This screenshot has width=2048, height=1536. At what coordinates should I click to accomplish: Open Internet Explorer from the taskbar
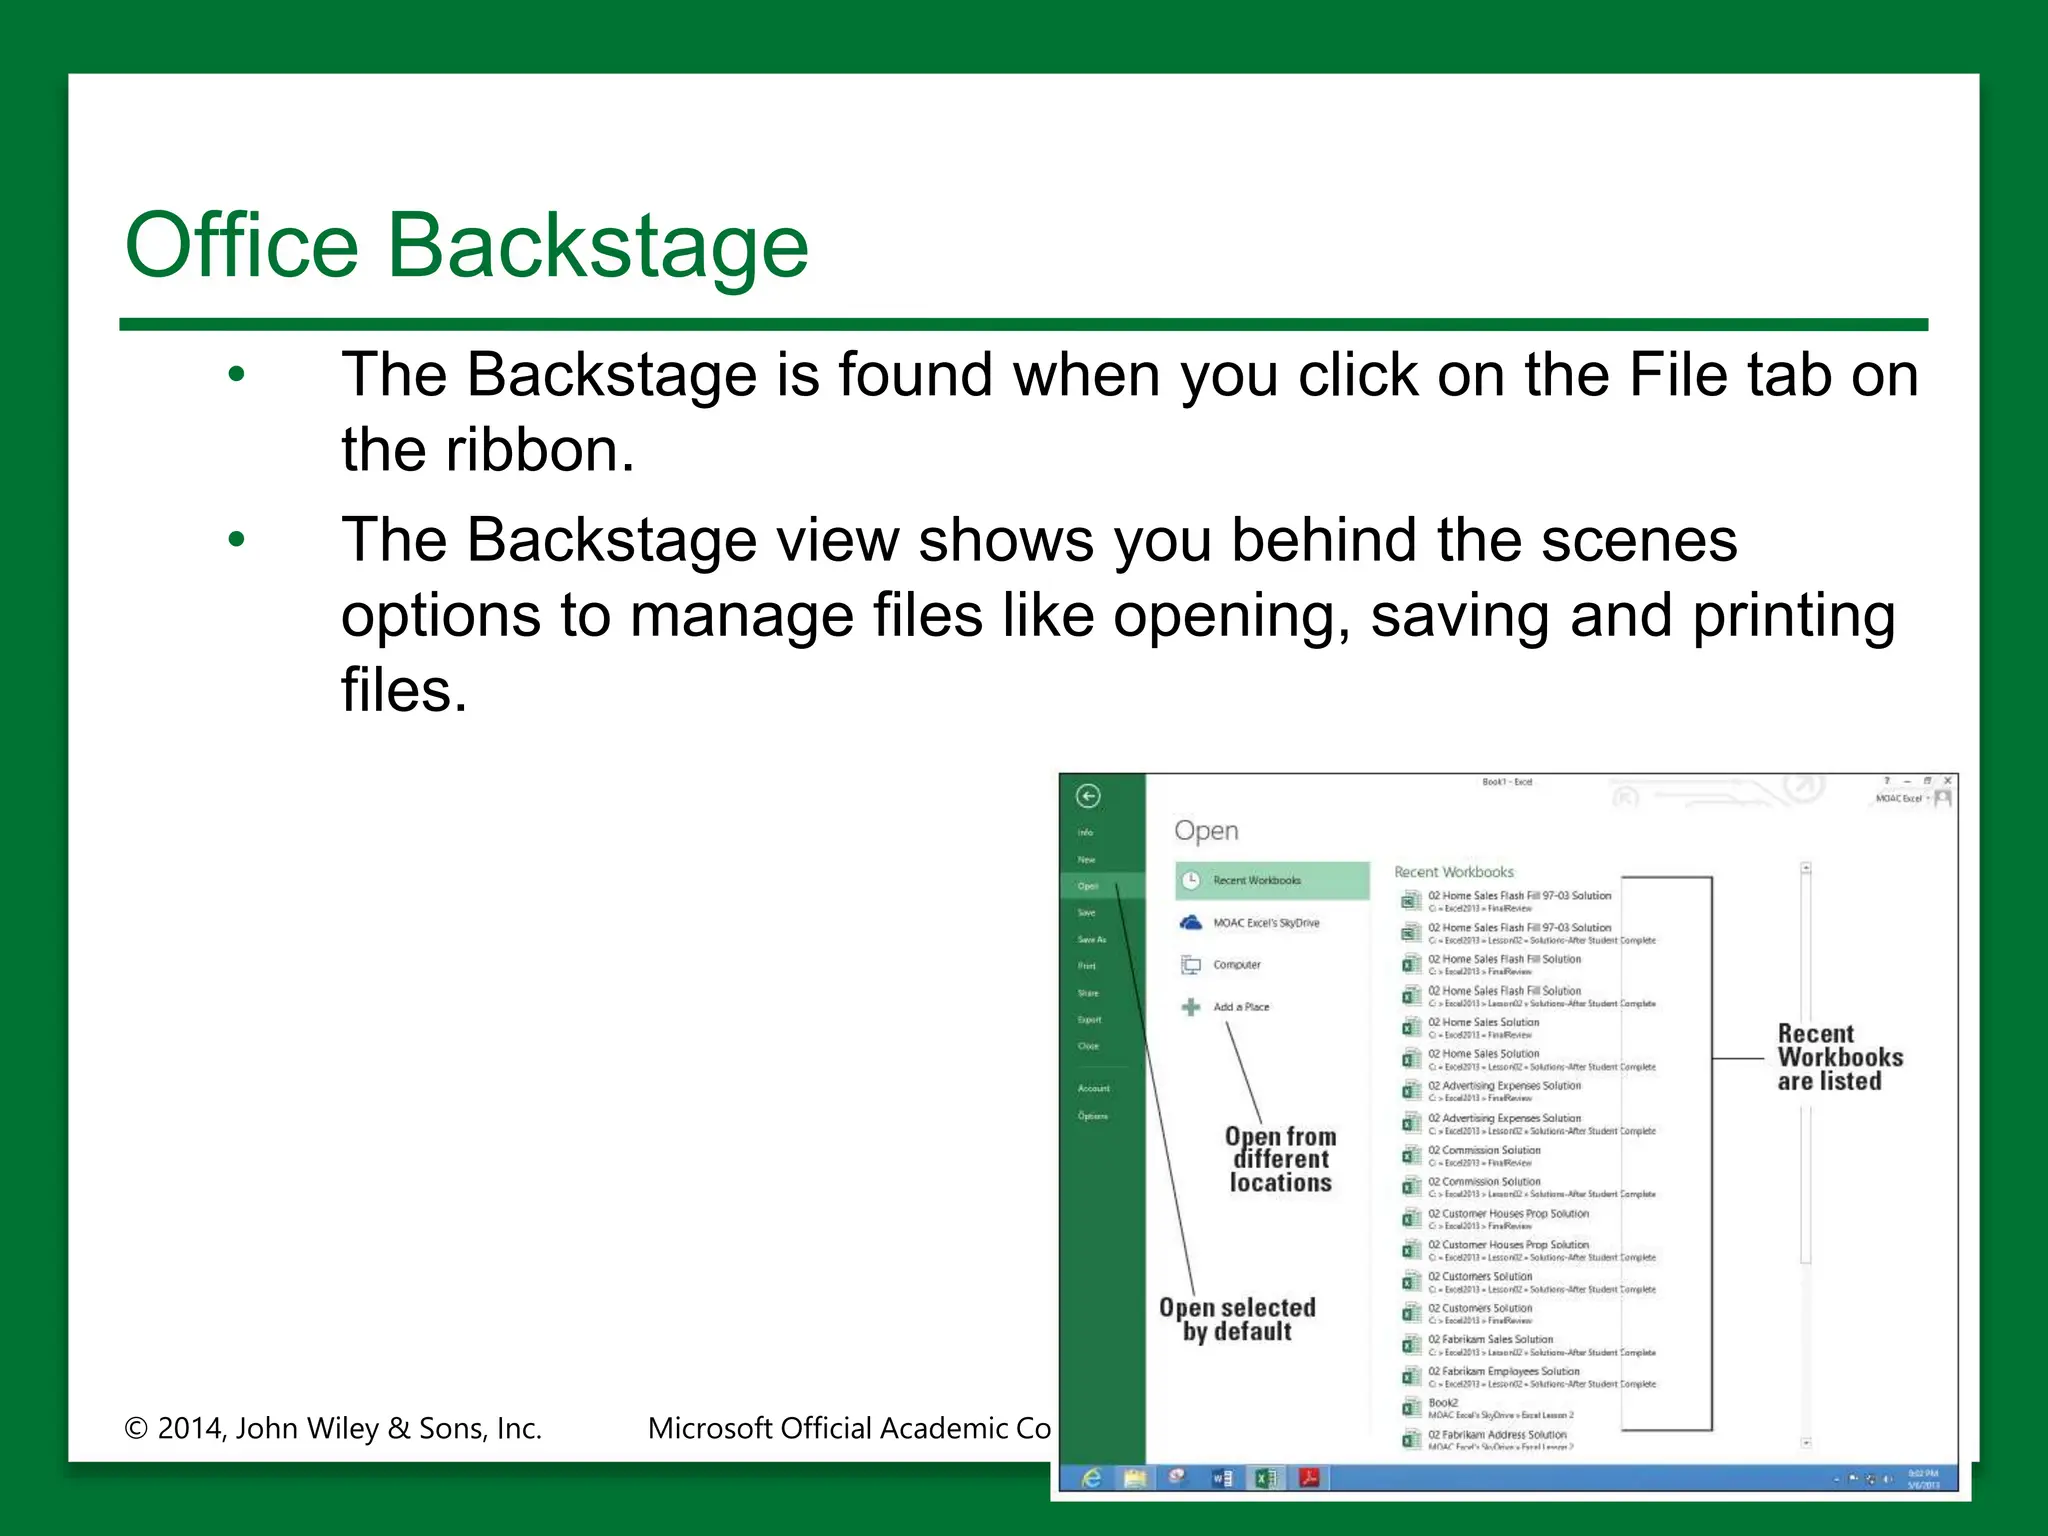click(x=1091, y=1478)
